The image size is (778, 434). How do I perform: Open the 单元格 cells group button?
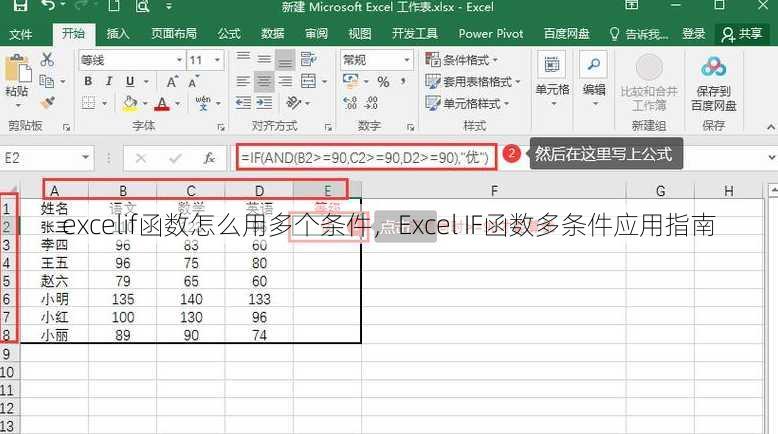click(x=552, y=79)
